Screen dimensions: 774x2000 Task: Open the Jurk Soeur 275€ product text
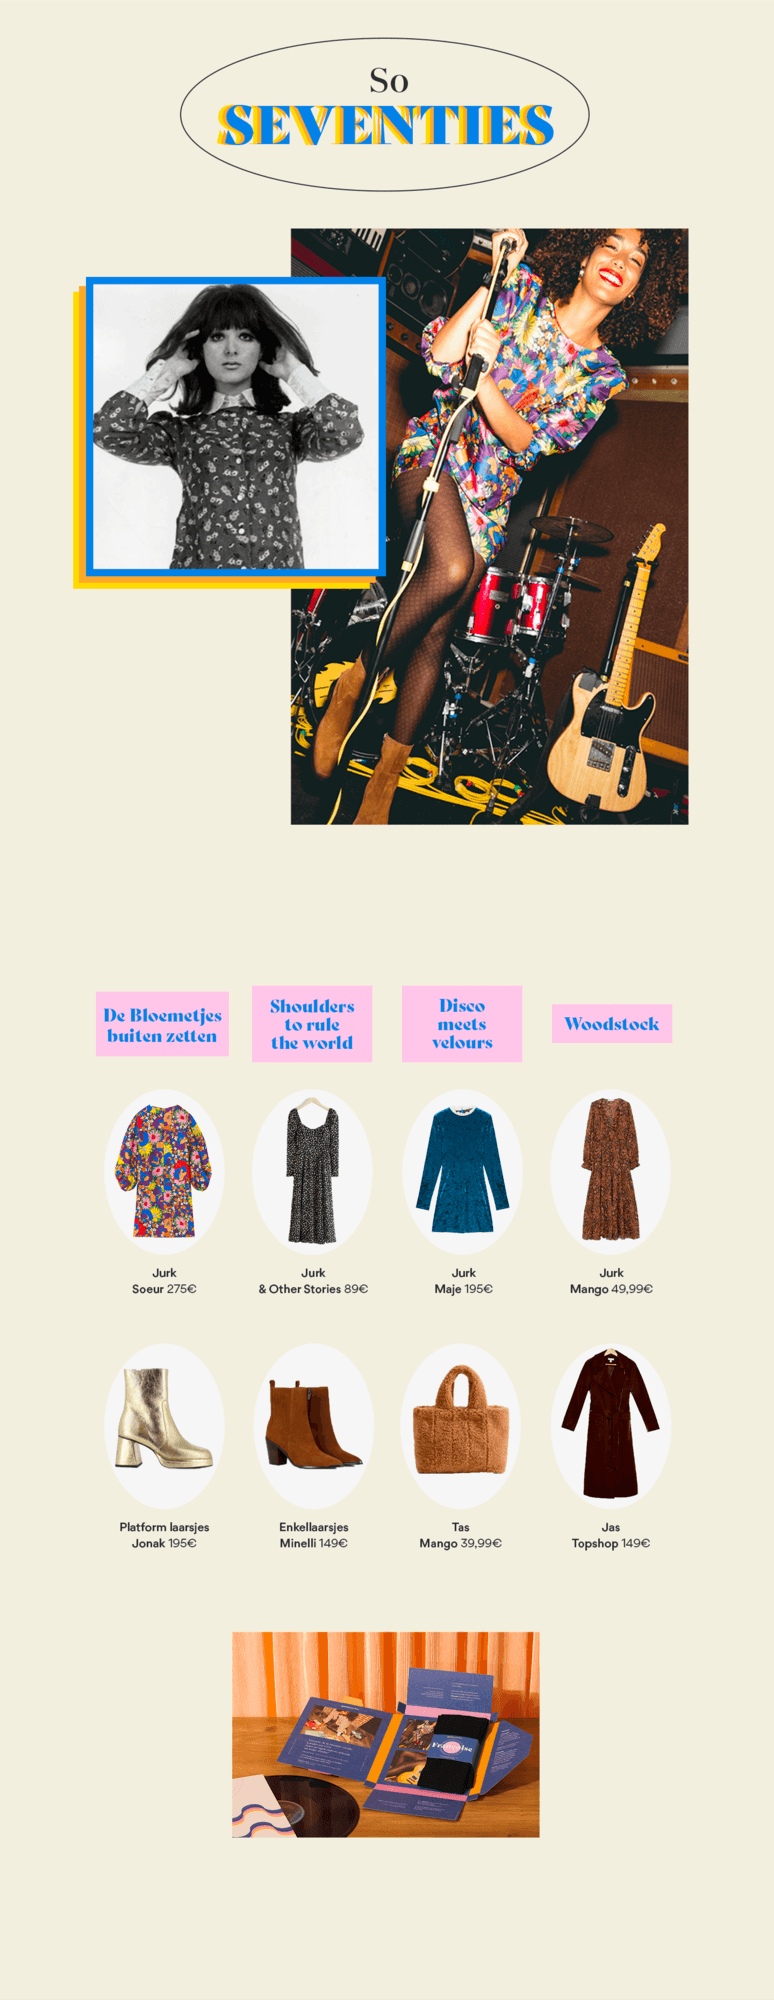point(164,1281)
